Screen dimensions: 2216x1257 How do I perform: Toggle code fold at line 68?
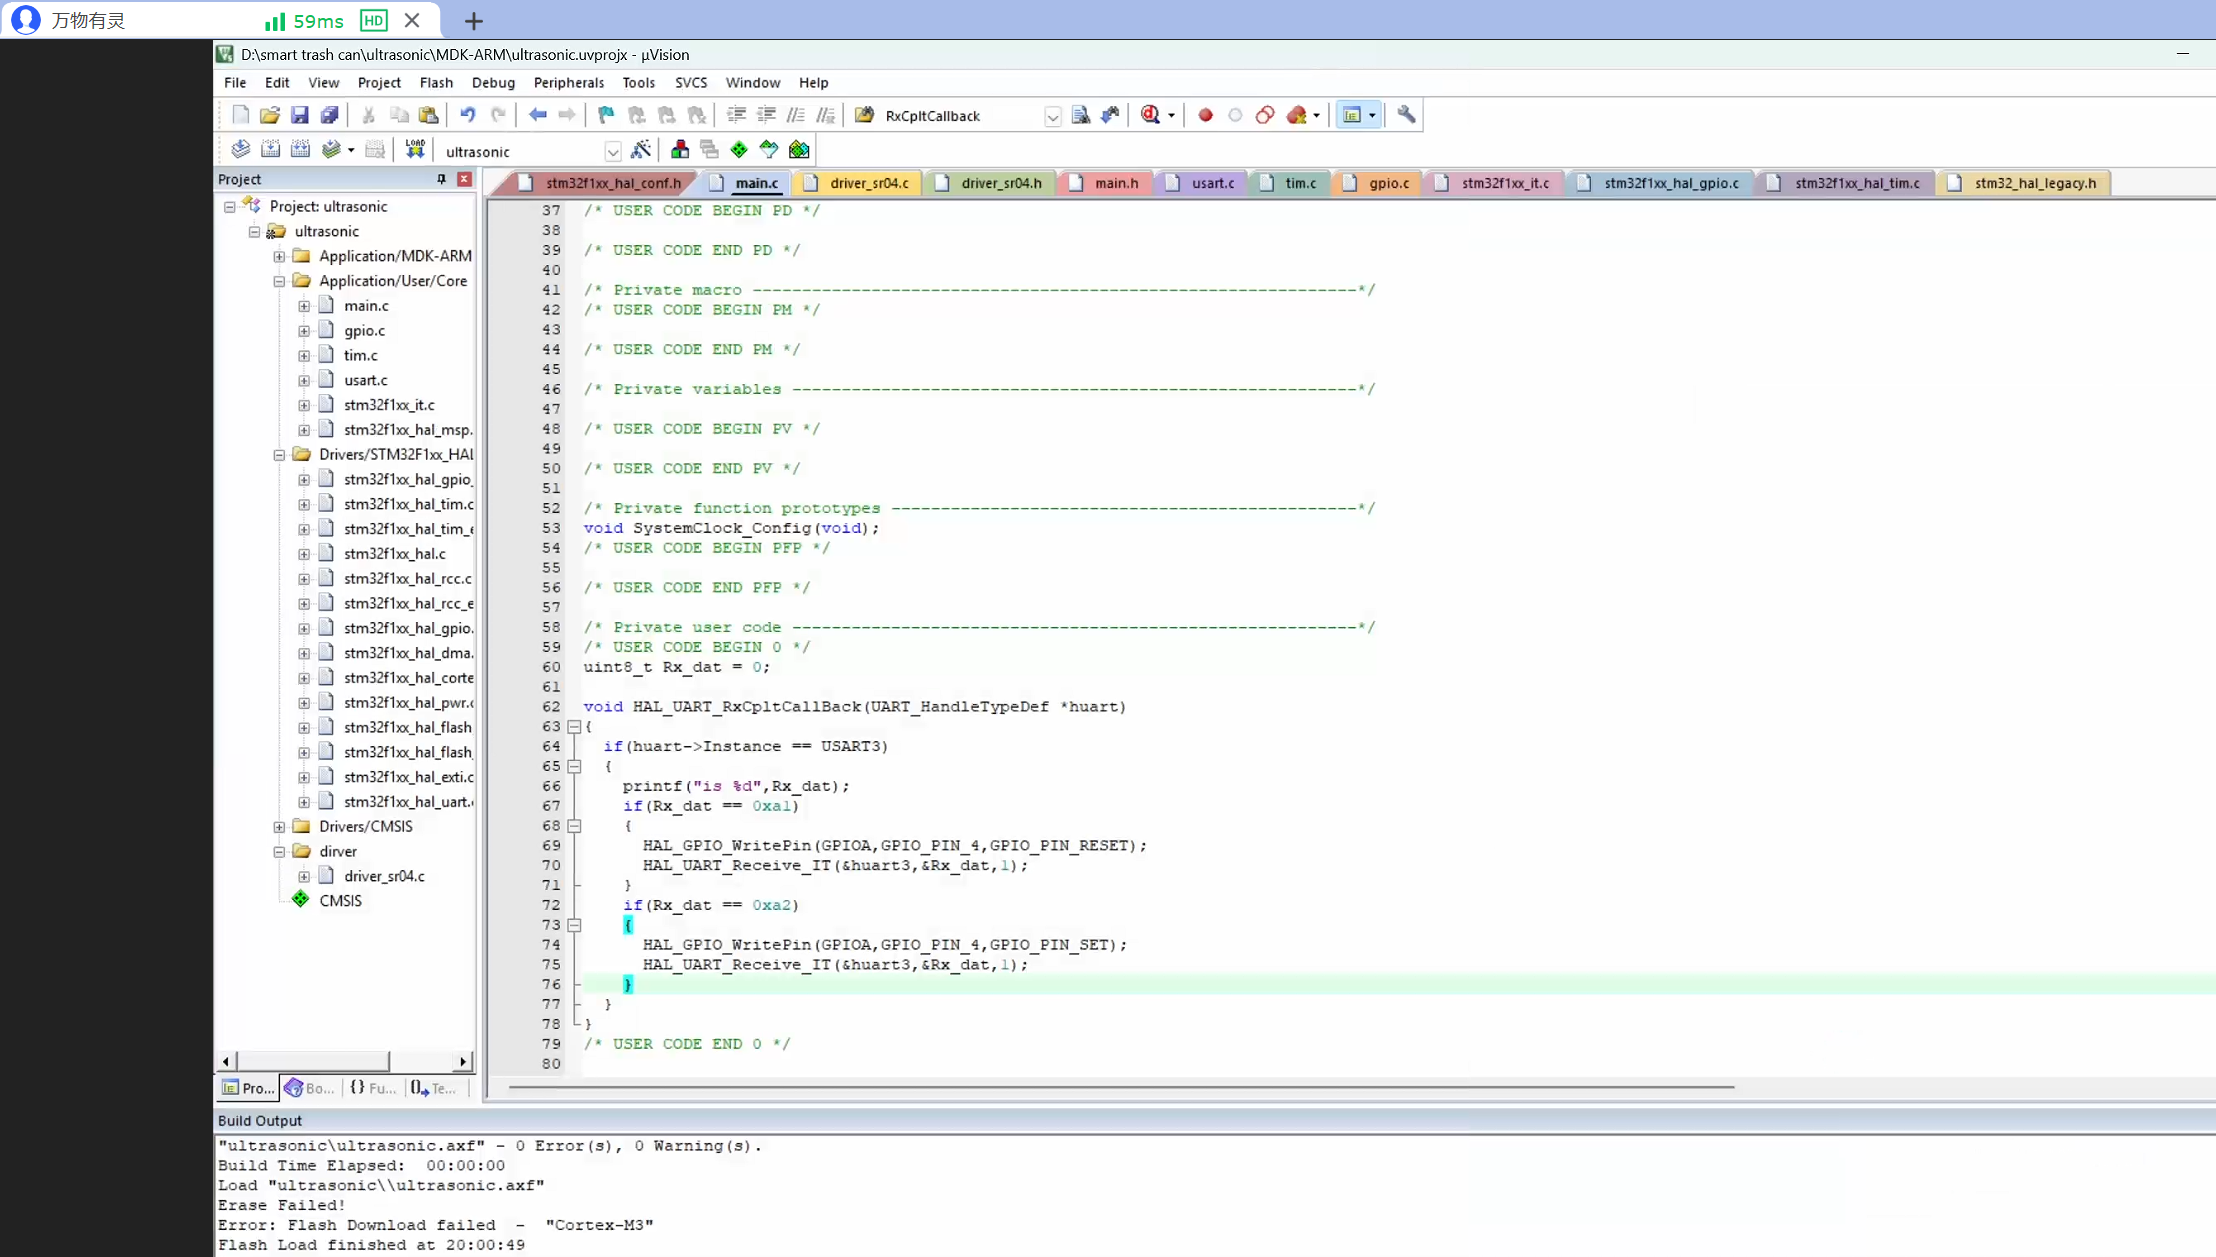tap(574, 826)
